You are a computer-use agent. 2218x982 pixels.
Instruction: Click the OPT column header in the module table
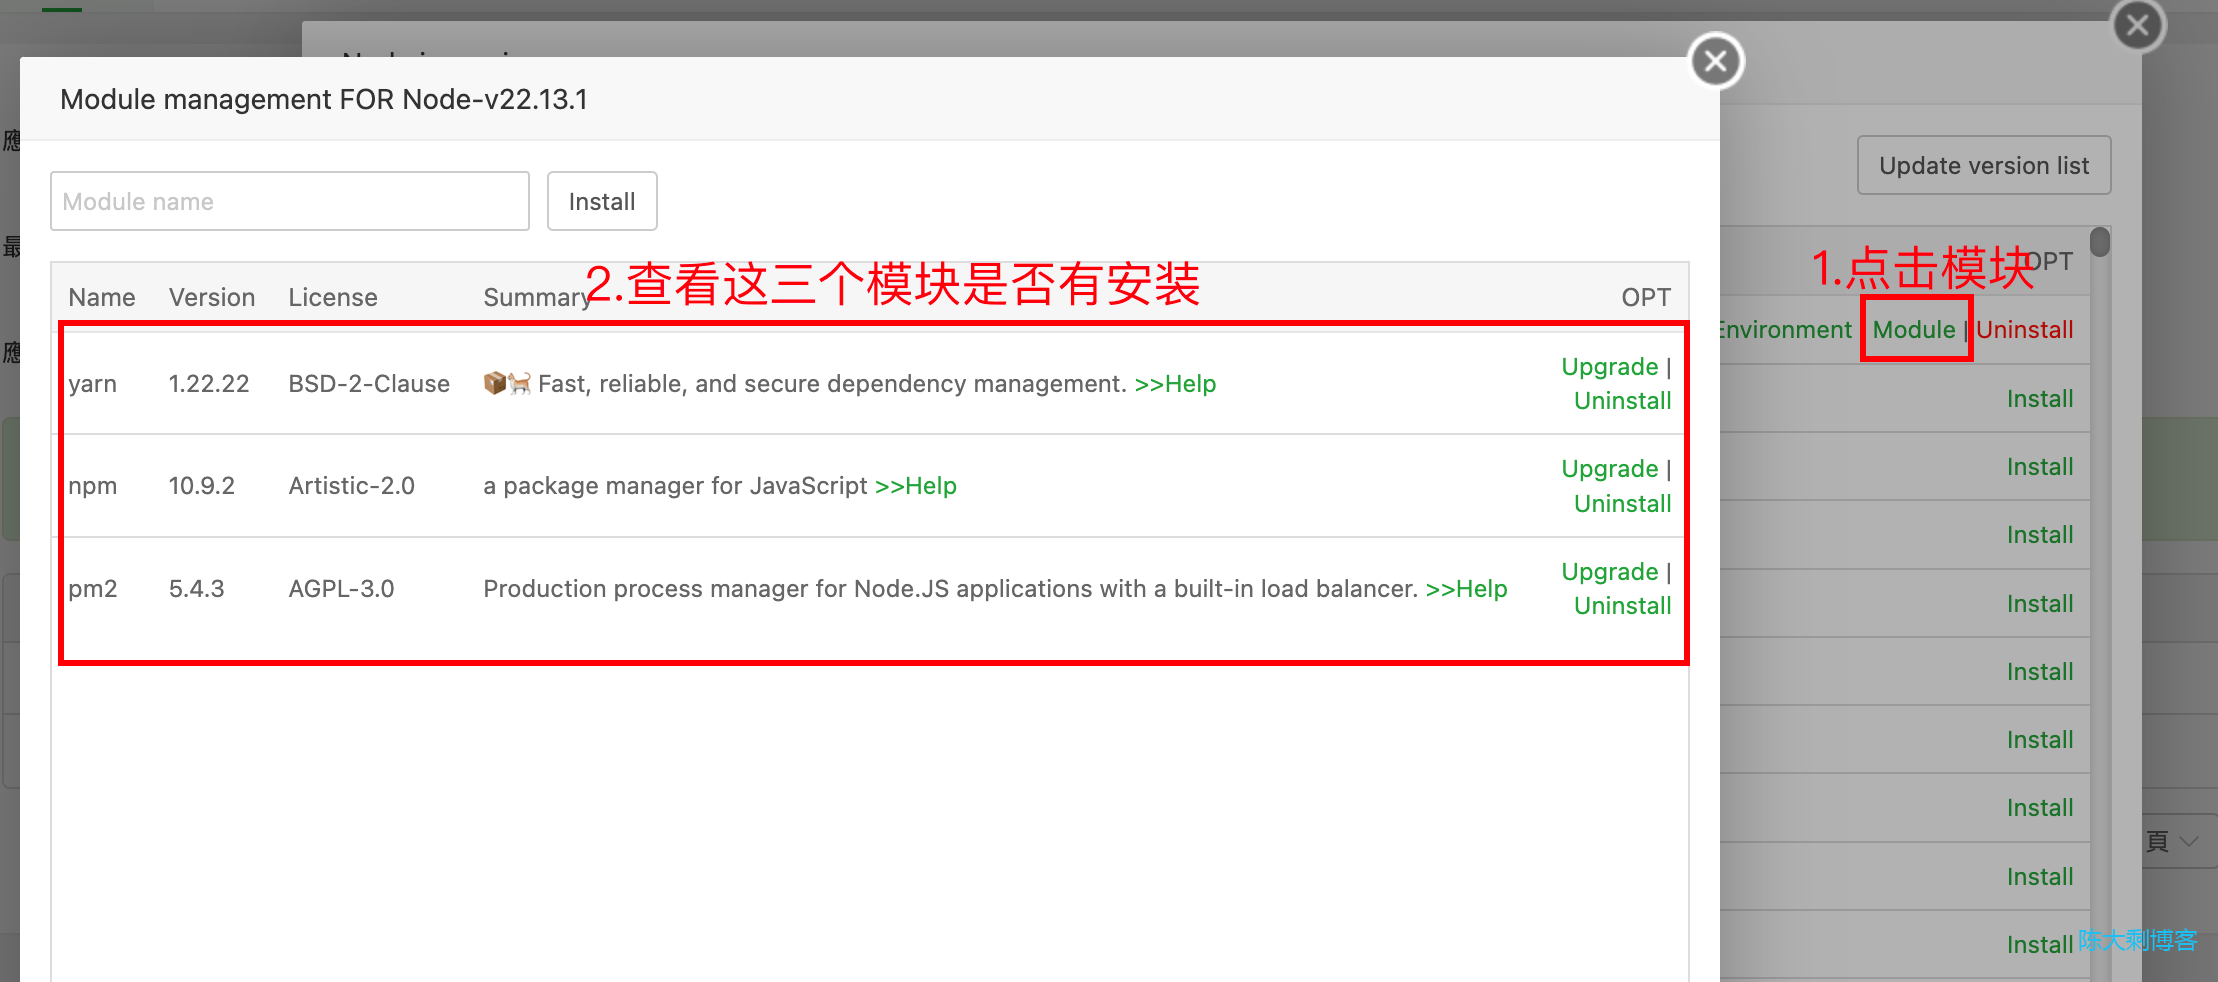(1646, 298)
